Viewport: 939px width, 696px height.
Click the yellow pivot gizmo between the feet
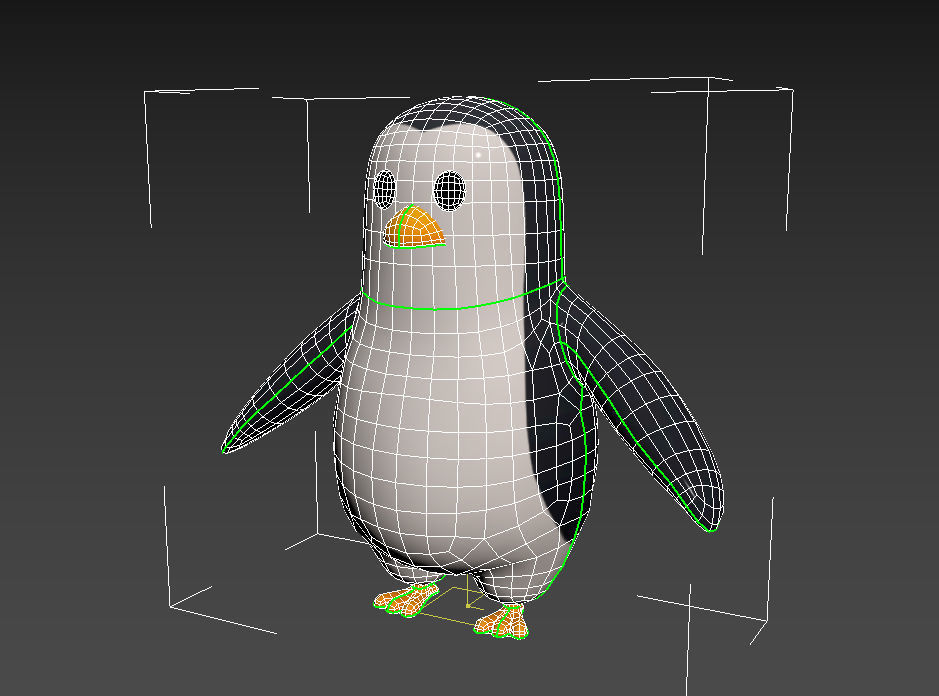pos(468,606)
